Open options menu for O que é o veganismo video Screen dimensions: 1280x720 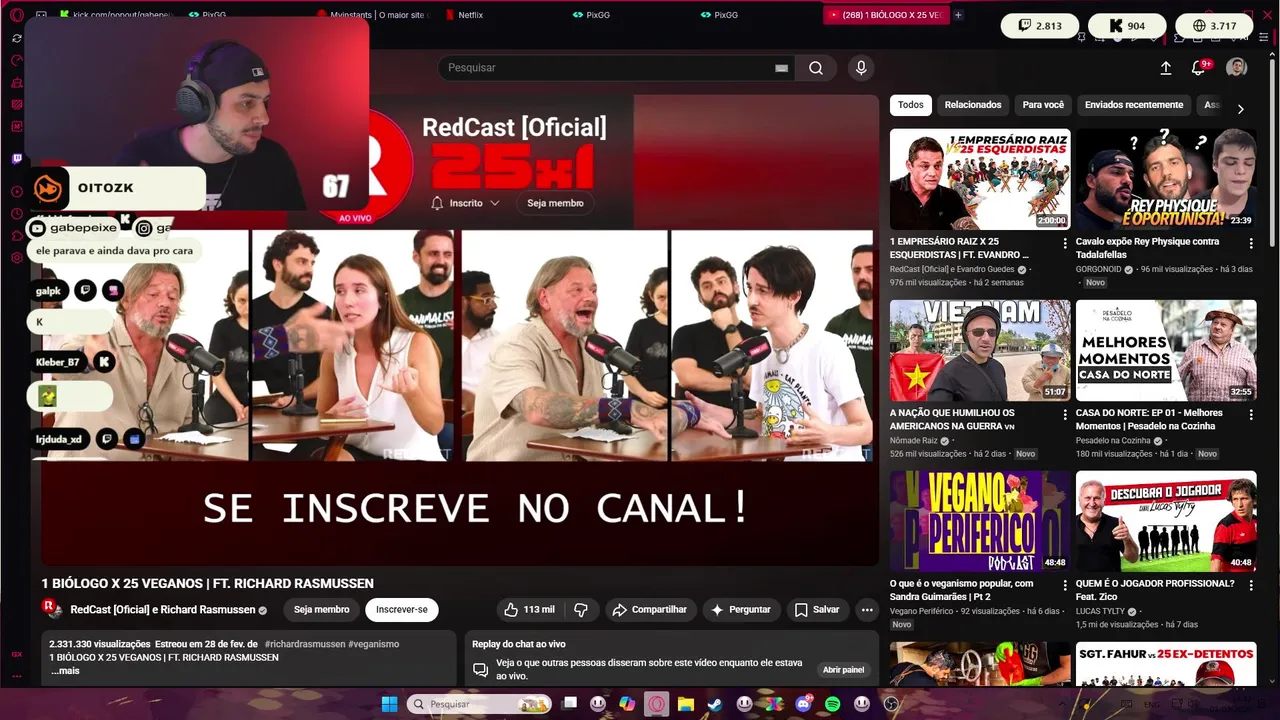[x=1064, y=585]
